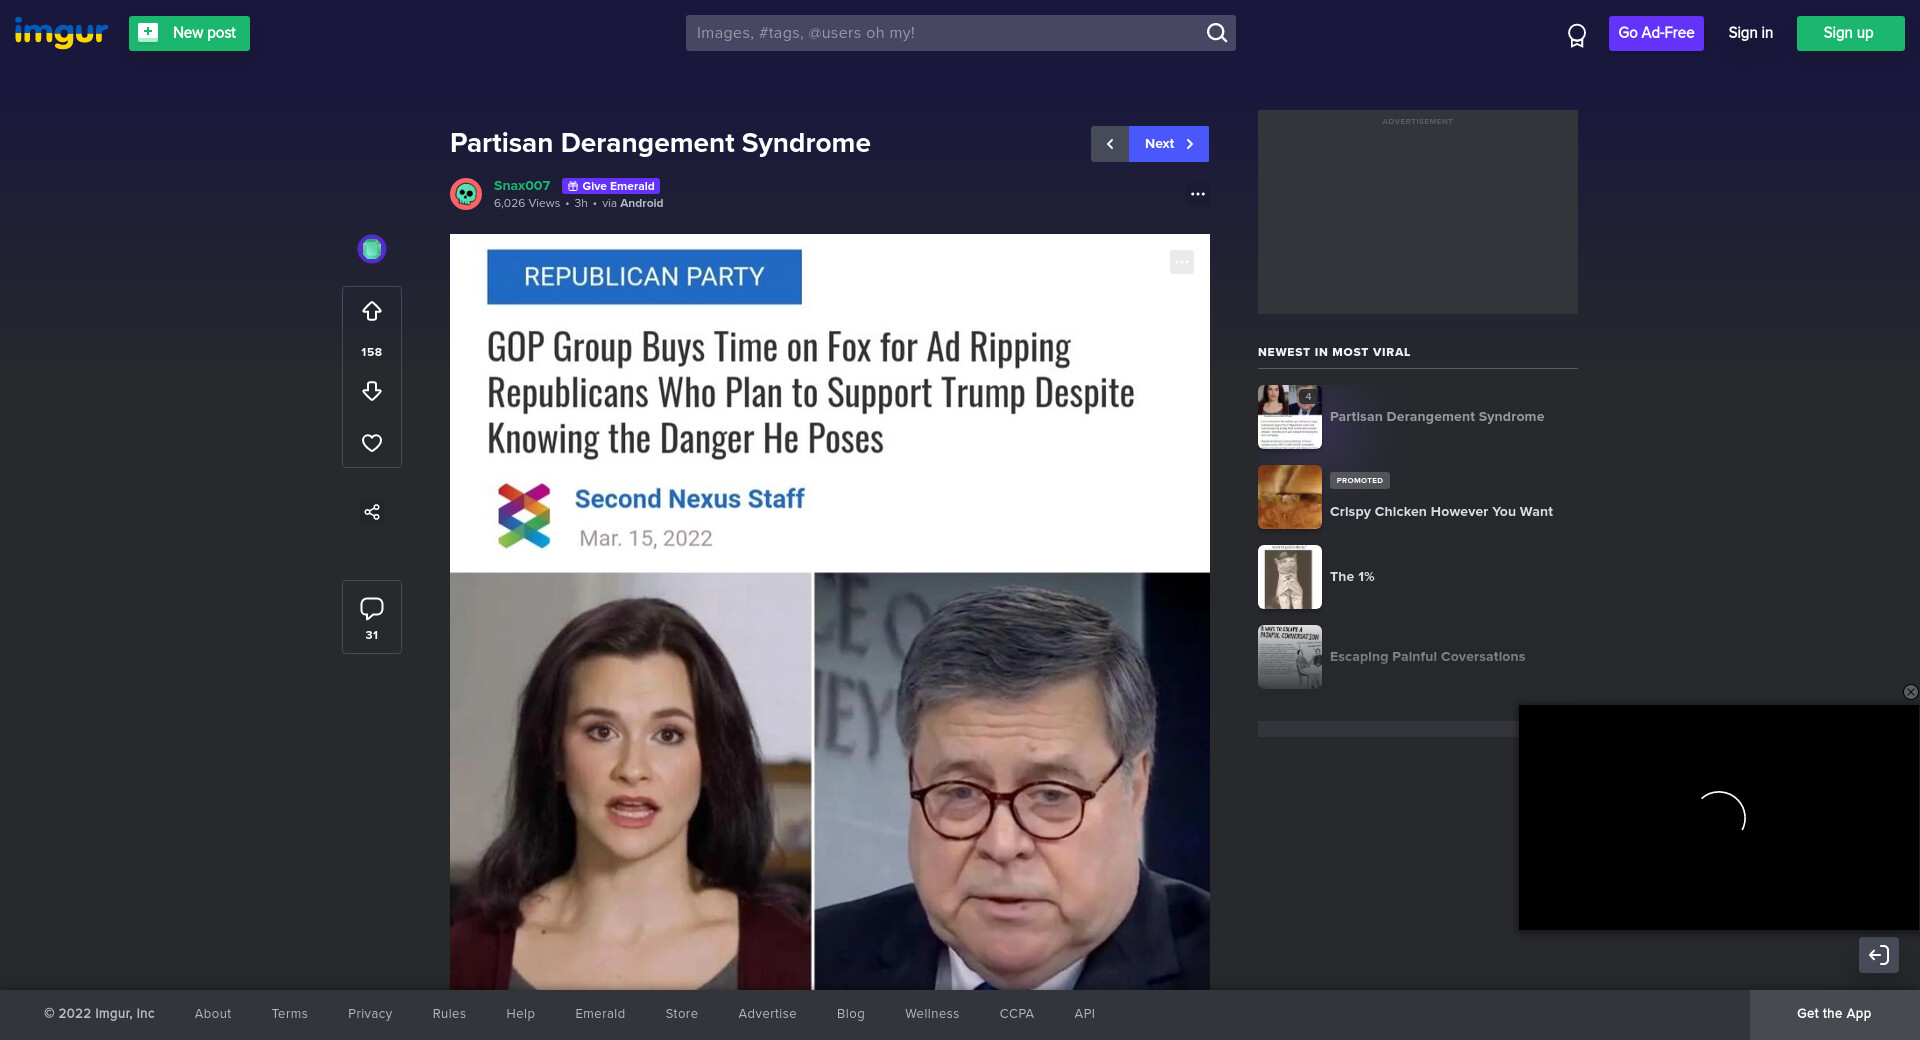Go to previous post with left chevron
The width and height of the screenshot is (1920, 1040).
[1110, 144]
